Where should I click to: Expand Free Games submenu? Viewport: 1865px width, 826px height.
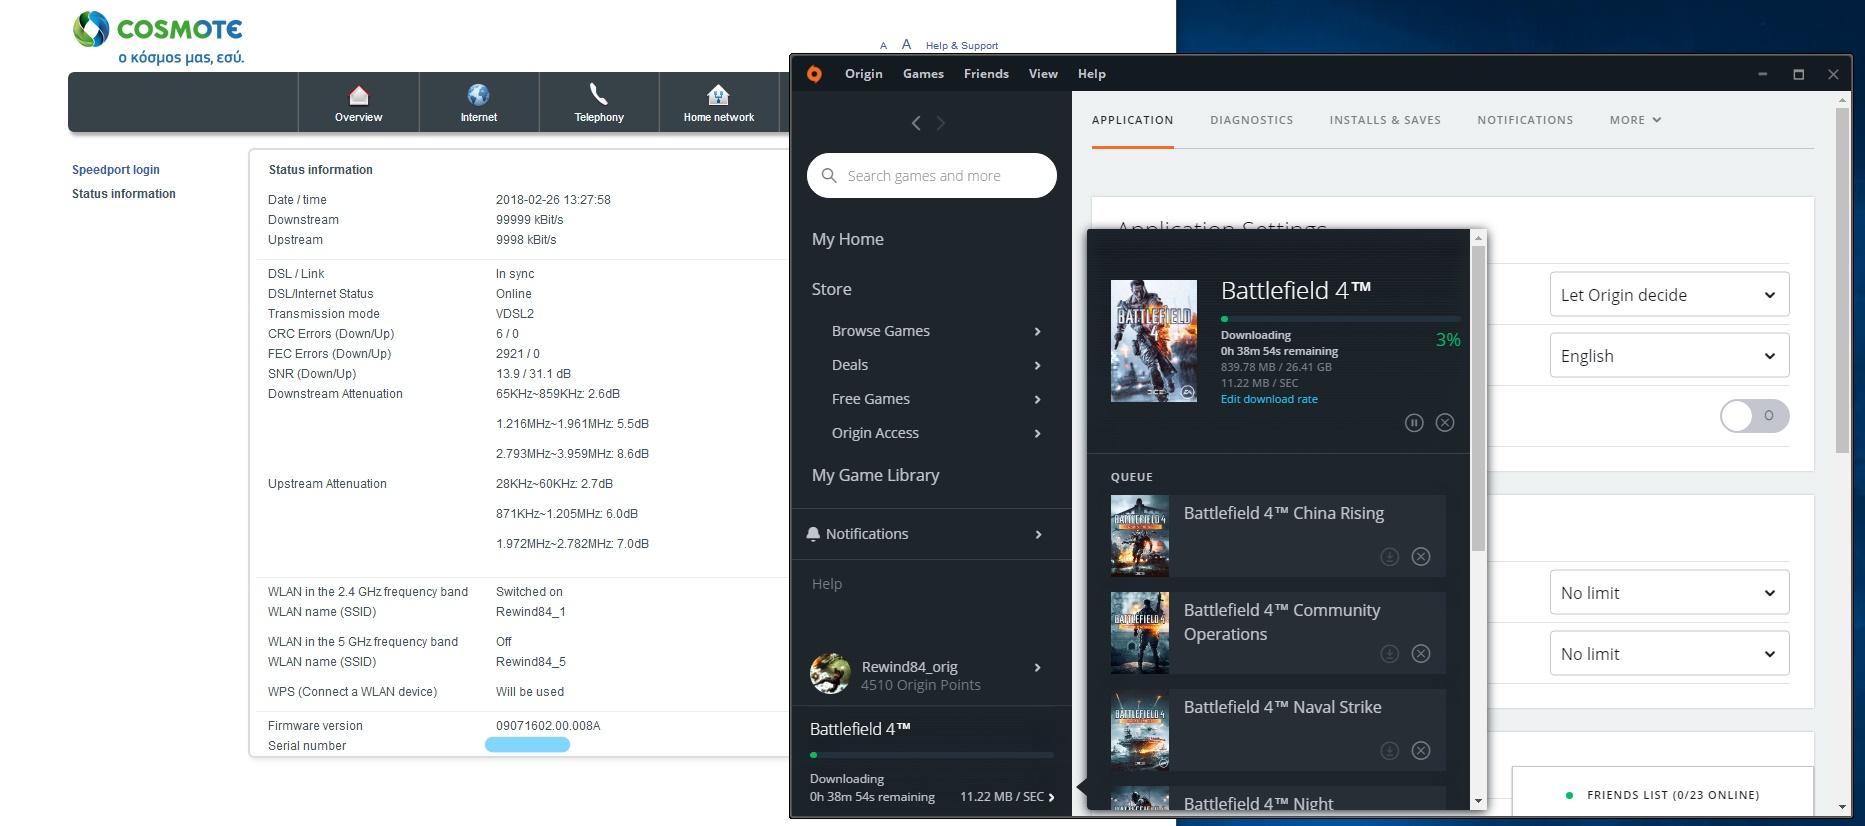[1037, 400]
